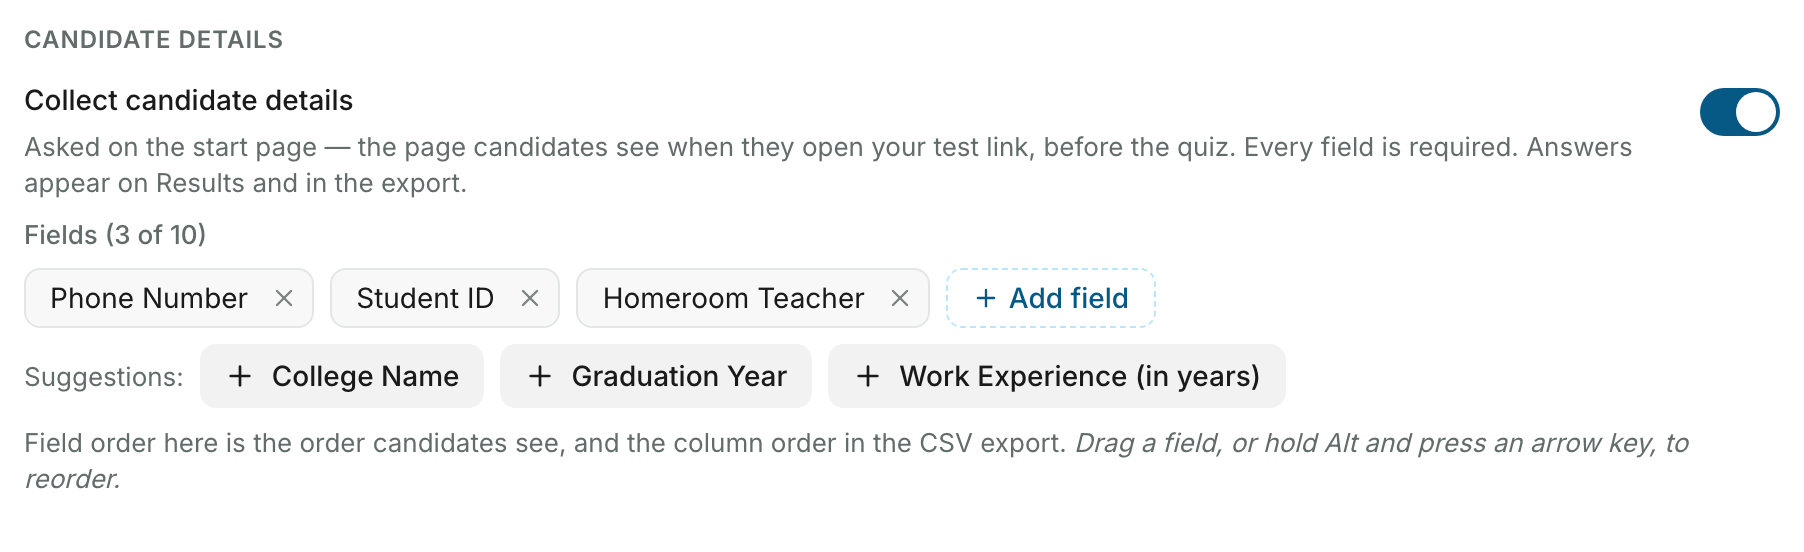Click the Collect candidate details heading

pyautogui.click(x=189, y=100)
